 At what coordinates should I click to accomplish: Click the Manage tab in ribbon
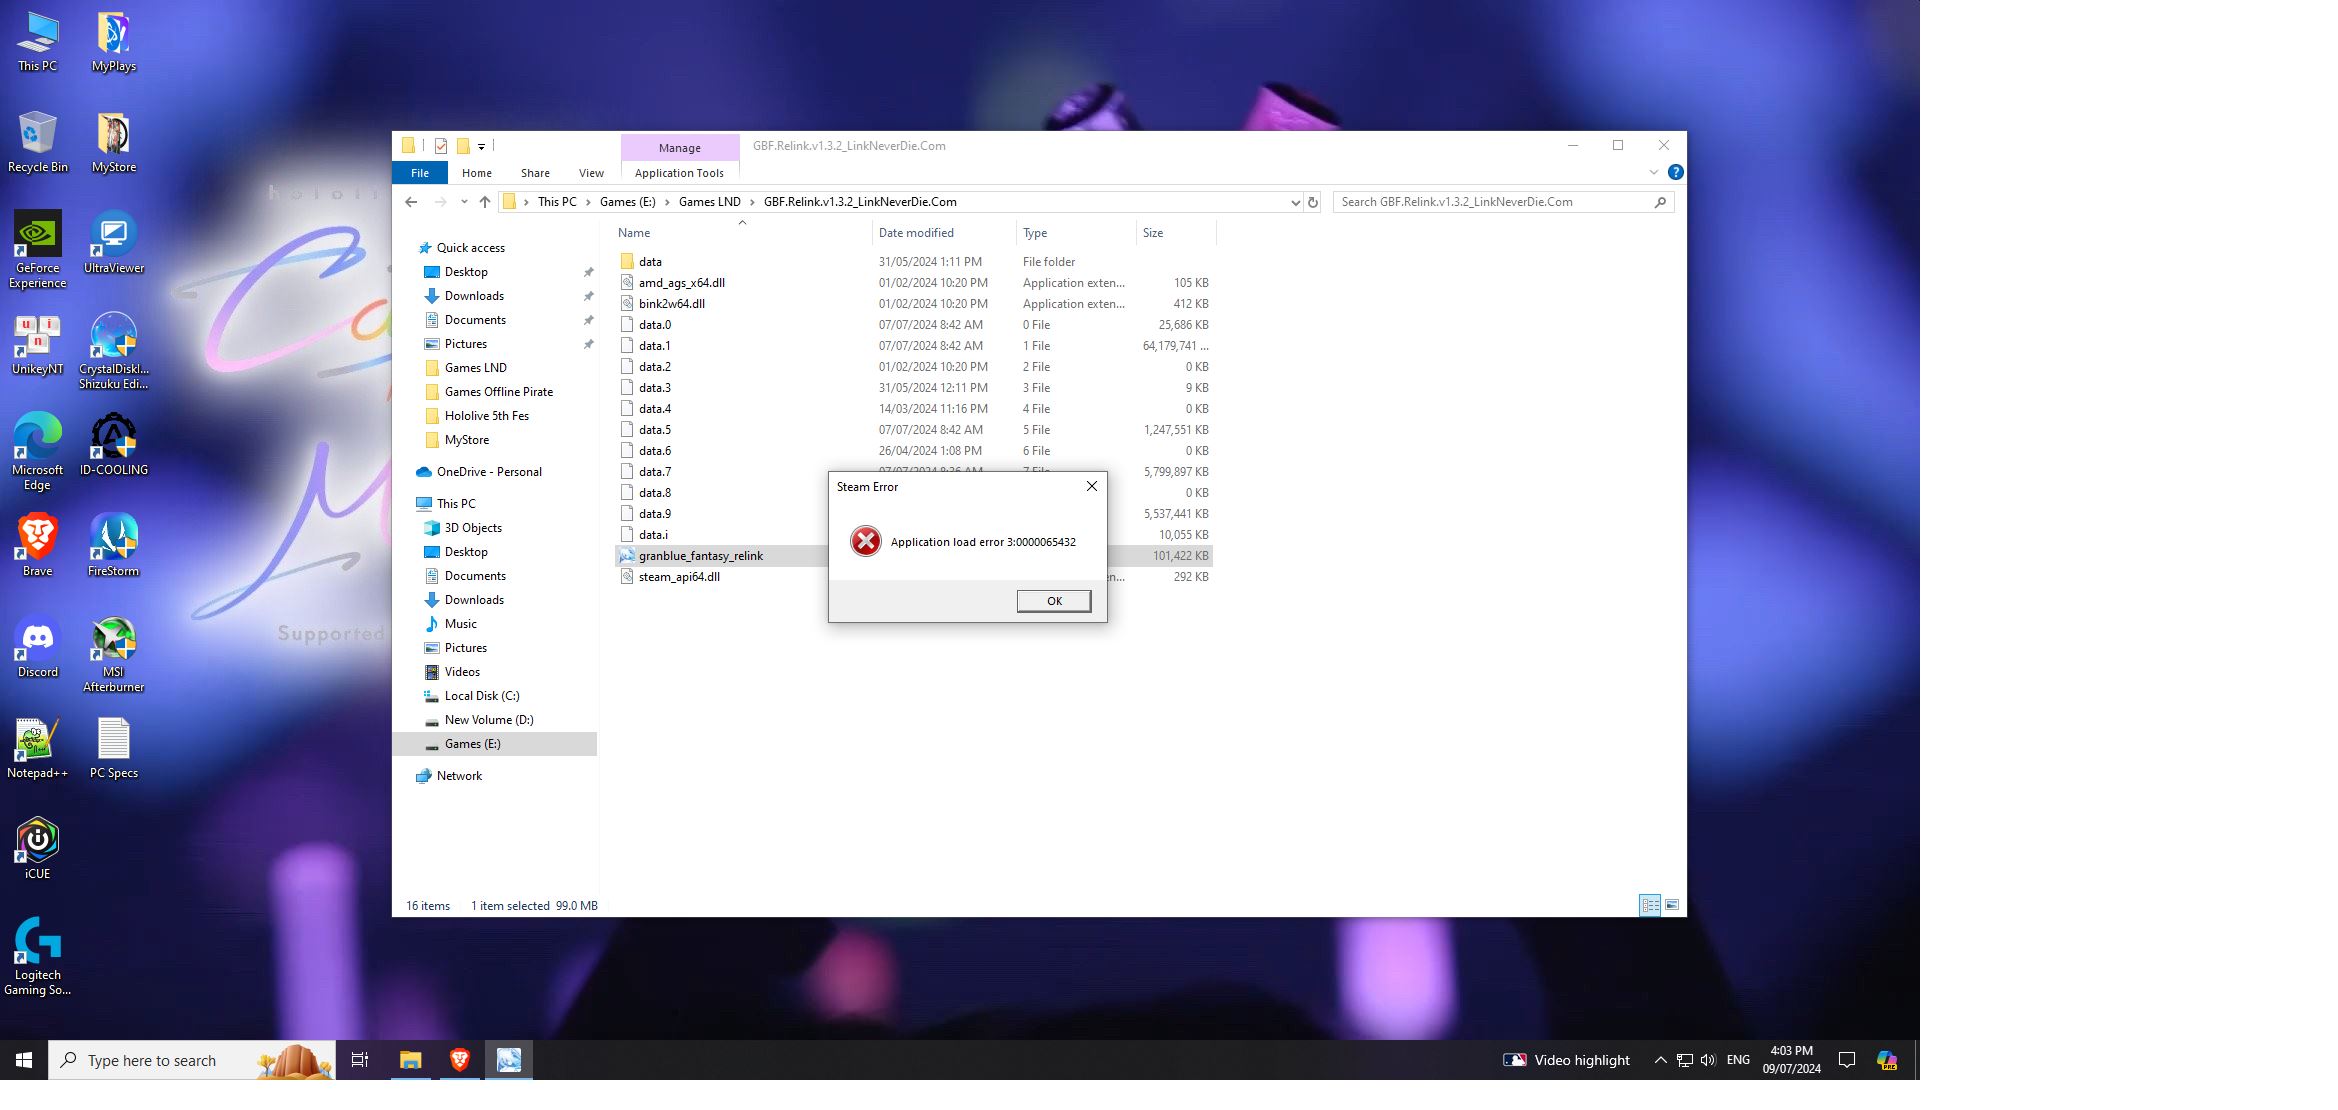point(678,146)
